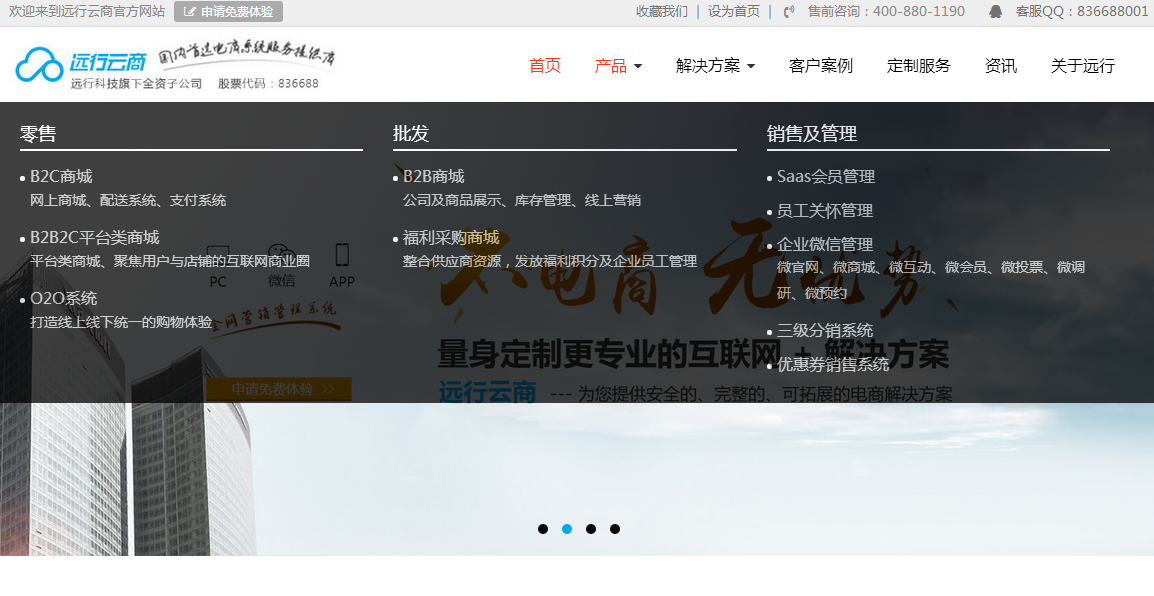Click the phone icon beside 售前咨询
Viewport: 1154px width, 596px height.
[789, 12]
